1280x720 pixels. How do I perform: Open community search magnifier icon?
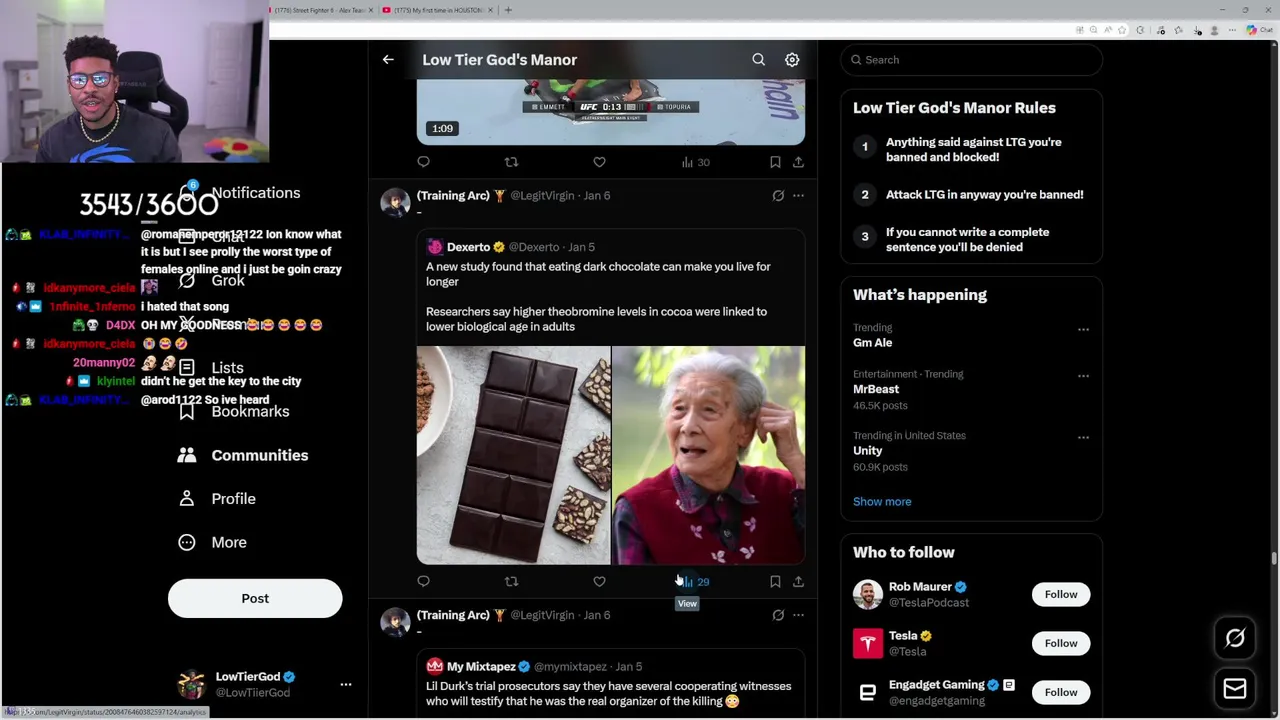tap(759, 60)
